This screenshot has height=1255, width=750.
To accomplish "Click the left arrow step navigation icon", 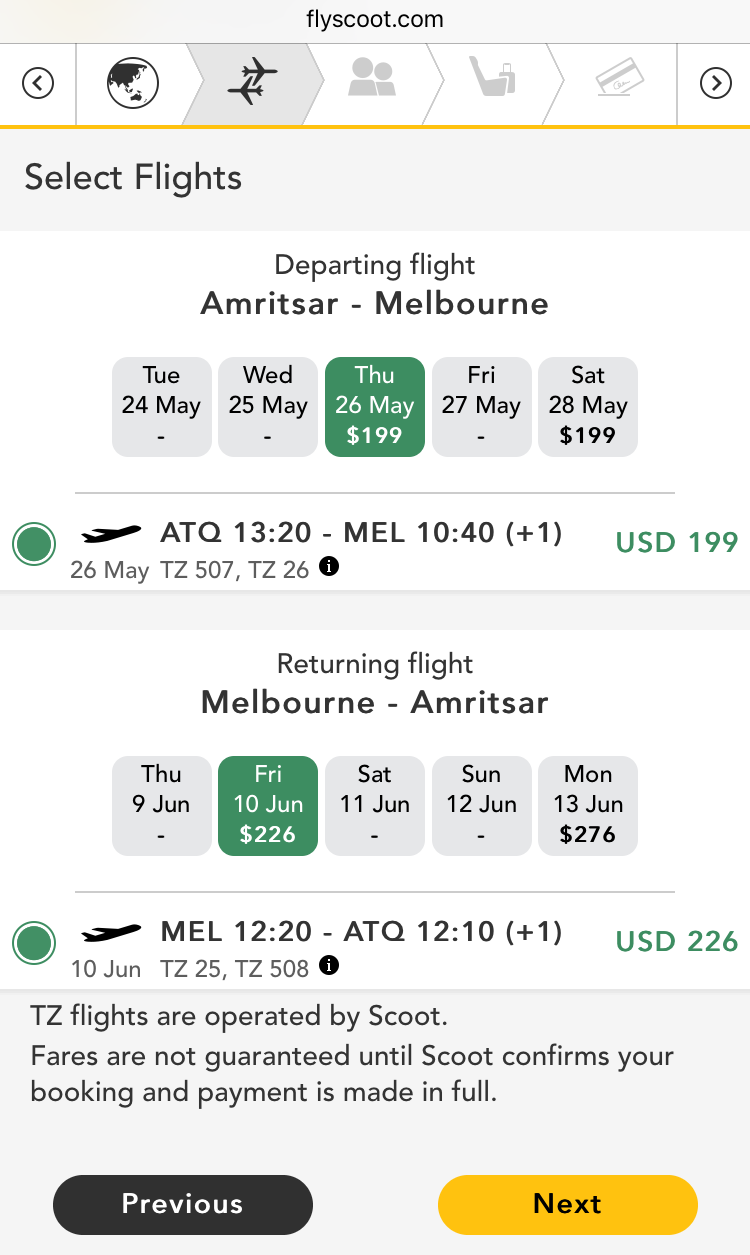I will point(37,83).
